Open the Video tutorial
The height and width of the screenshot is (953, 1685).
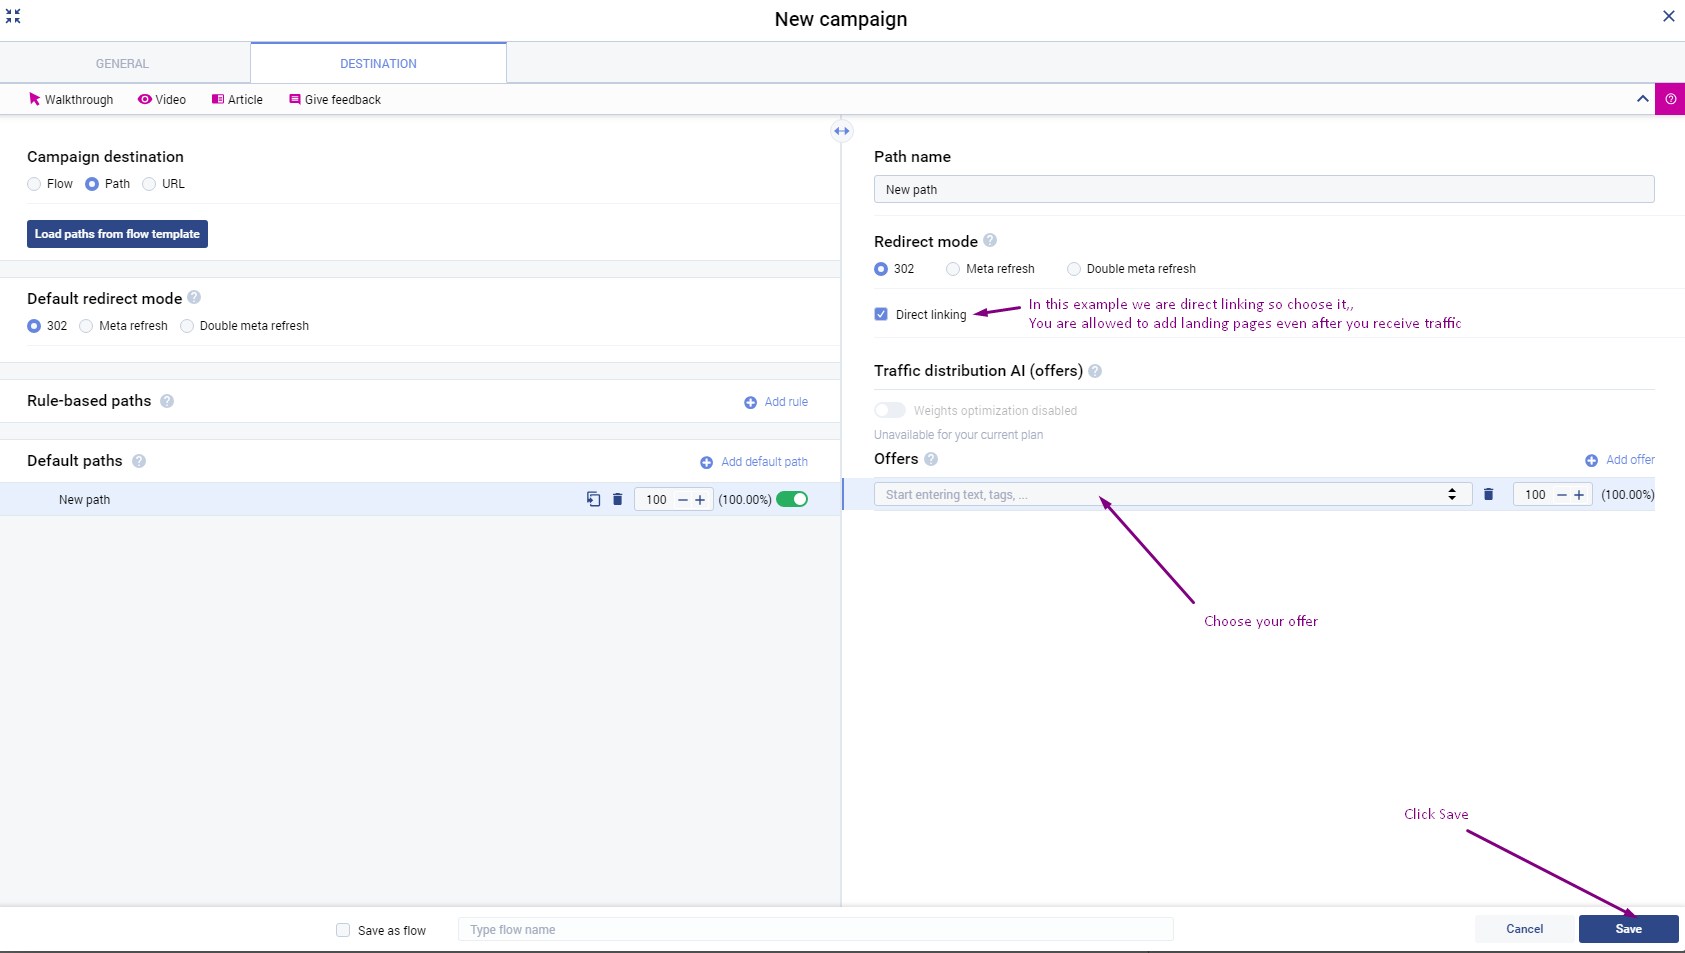coord(162,99)
